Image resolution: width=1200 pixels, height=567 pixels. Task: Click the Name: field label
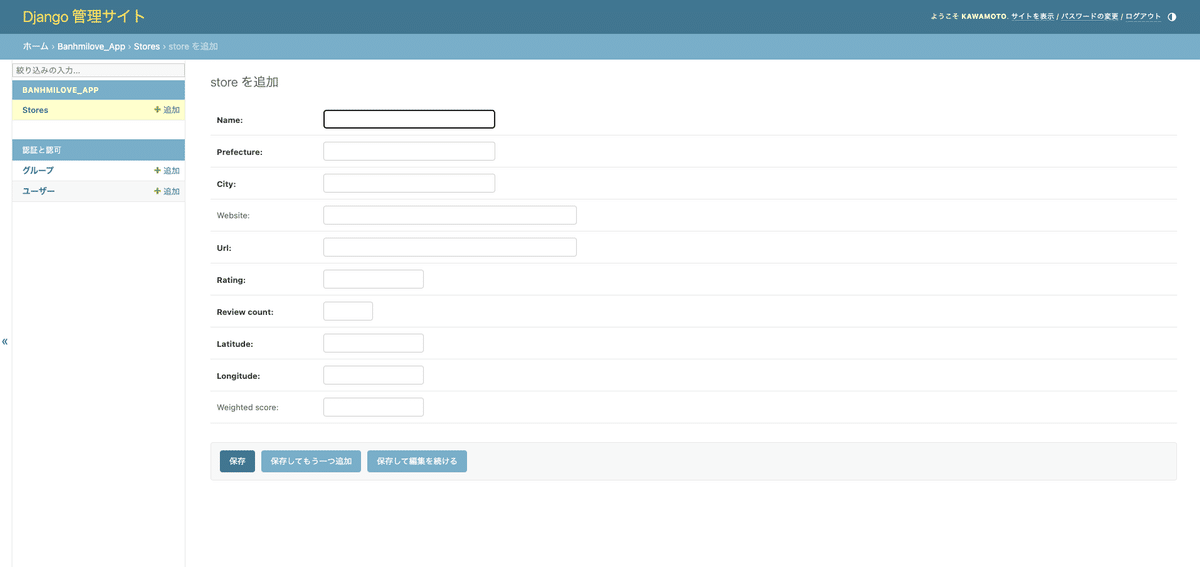click(x=230, y=120)
